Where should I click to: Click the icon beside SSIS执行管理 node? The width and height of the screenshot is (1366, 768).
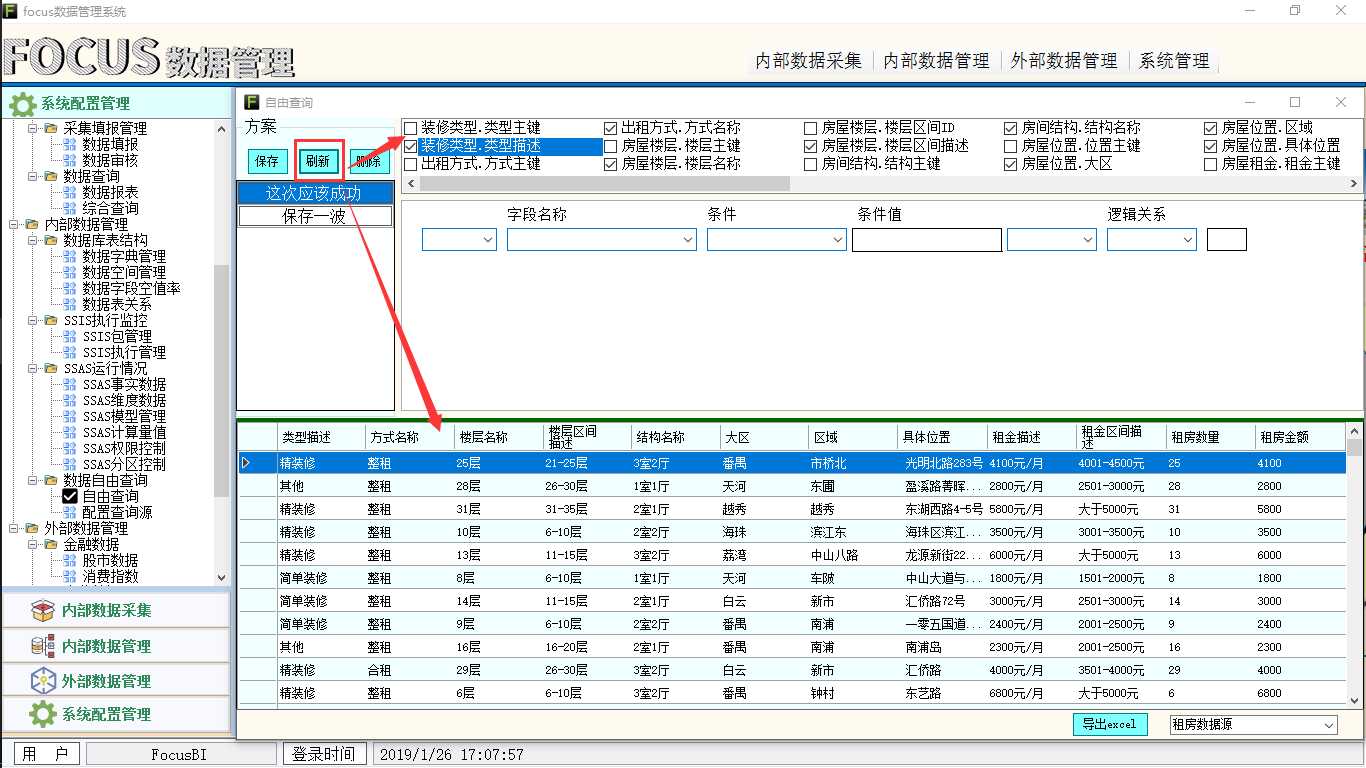tap(70, 352)
